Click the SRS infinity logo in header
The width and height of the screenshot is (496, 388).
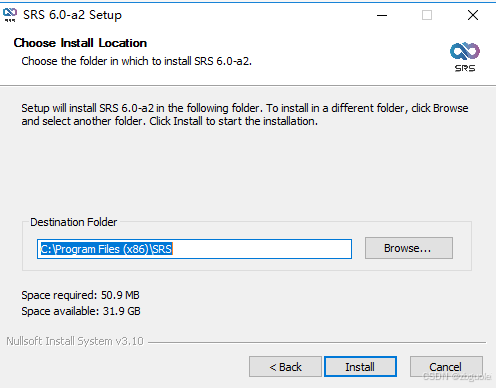pos(465,51)
